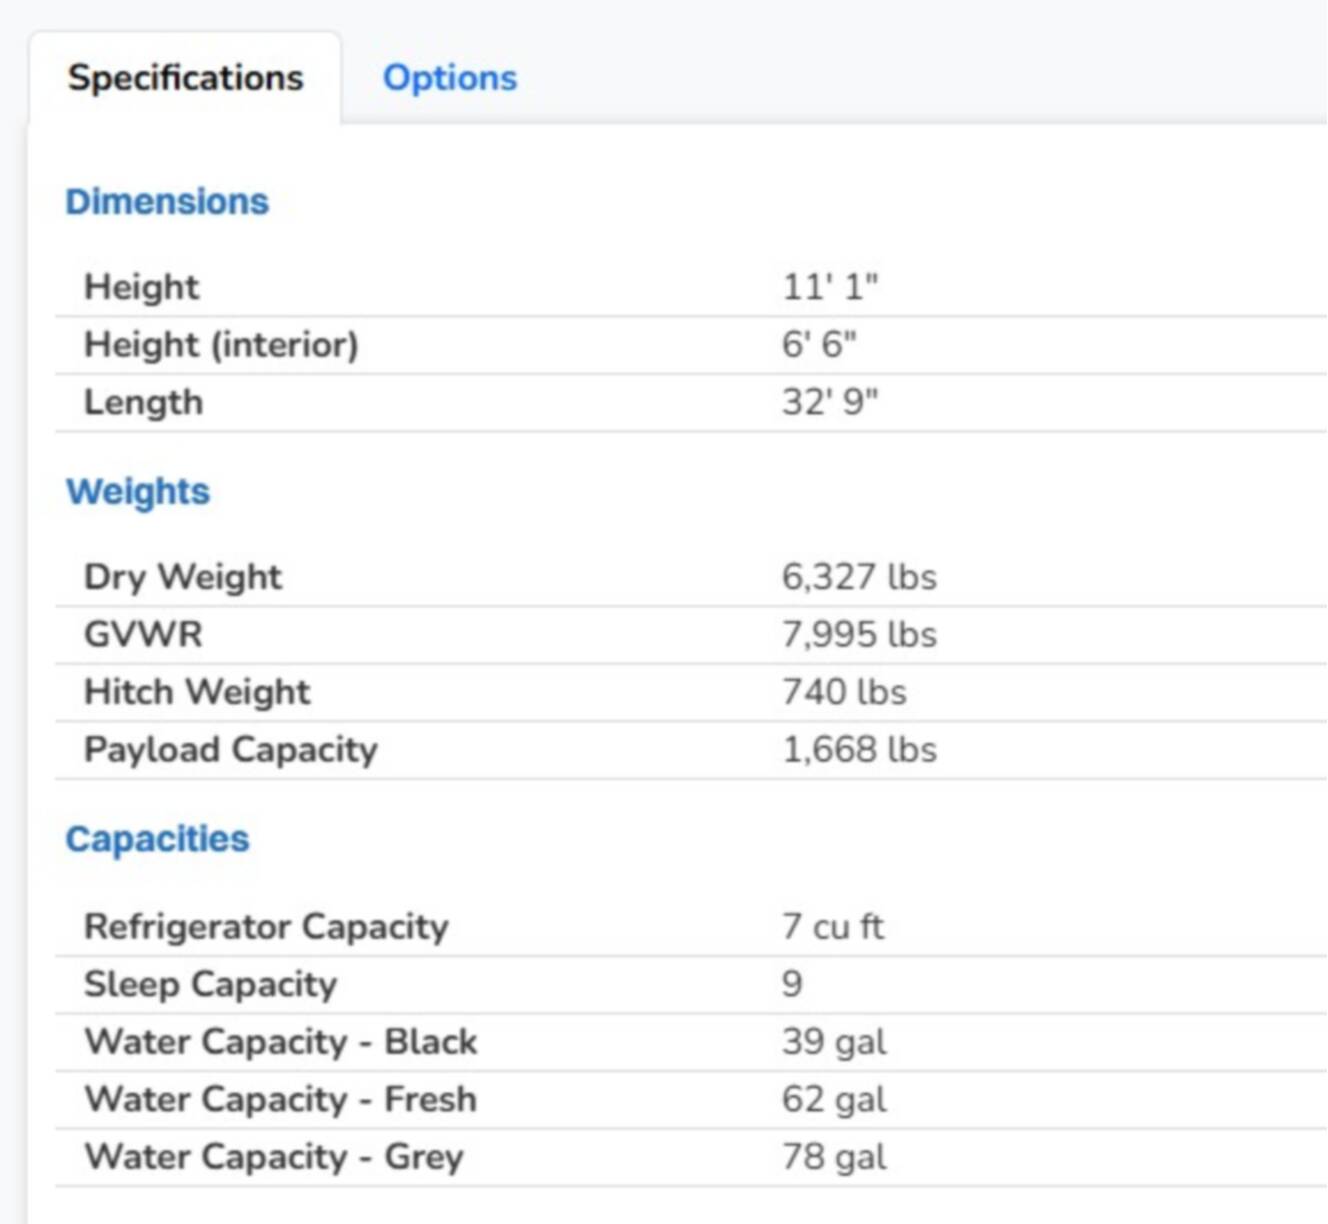Viewport: 1328px width, 1224px height.
Task: Click the Refrigerator Capacity label
Action: point(266,927)
